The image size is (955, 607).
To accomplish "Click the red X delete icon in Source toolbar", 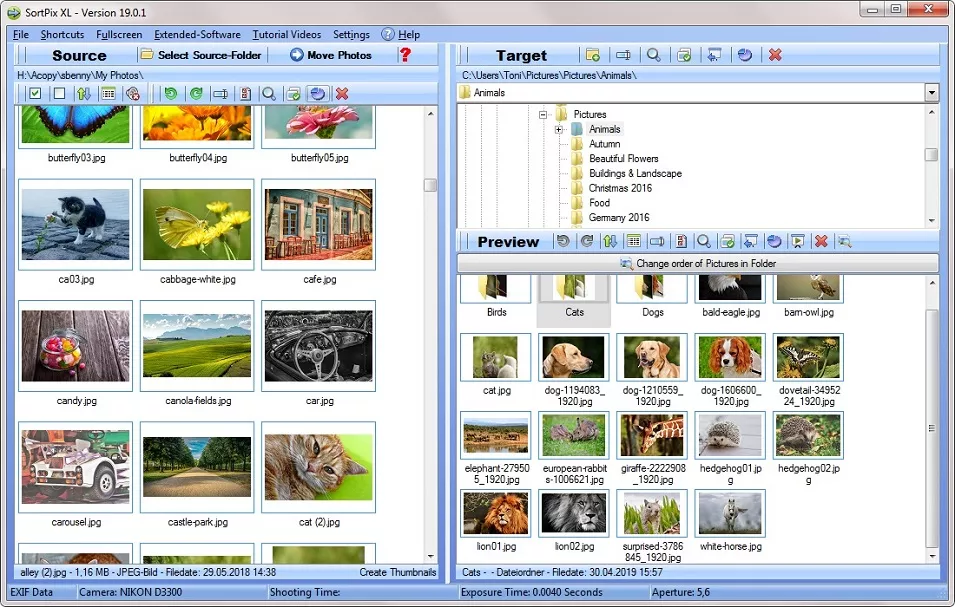I will [342, 93].
